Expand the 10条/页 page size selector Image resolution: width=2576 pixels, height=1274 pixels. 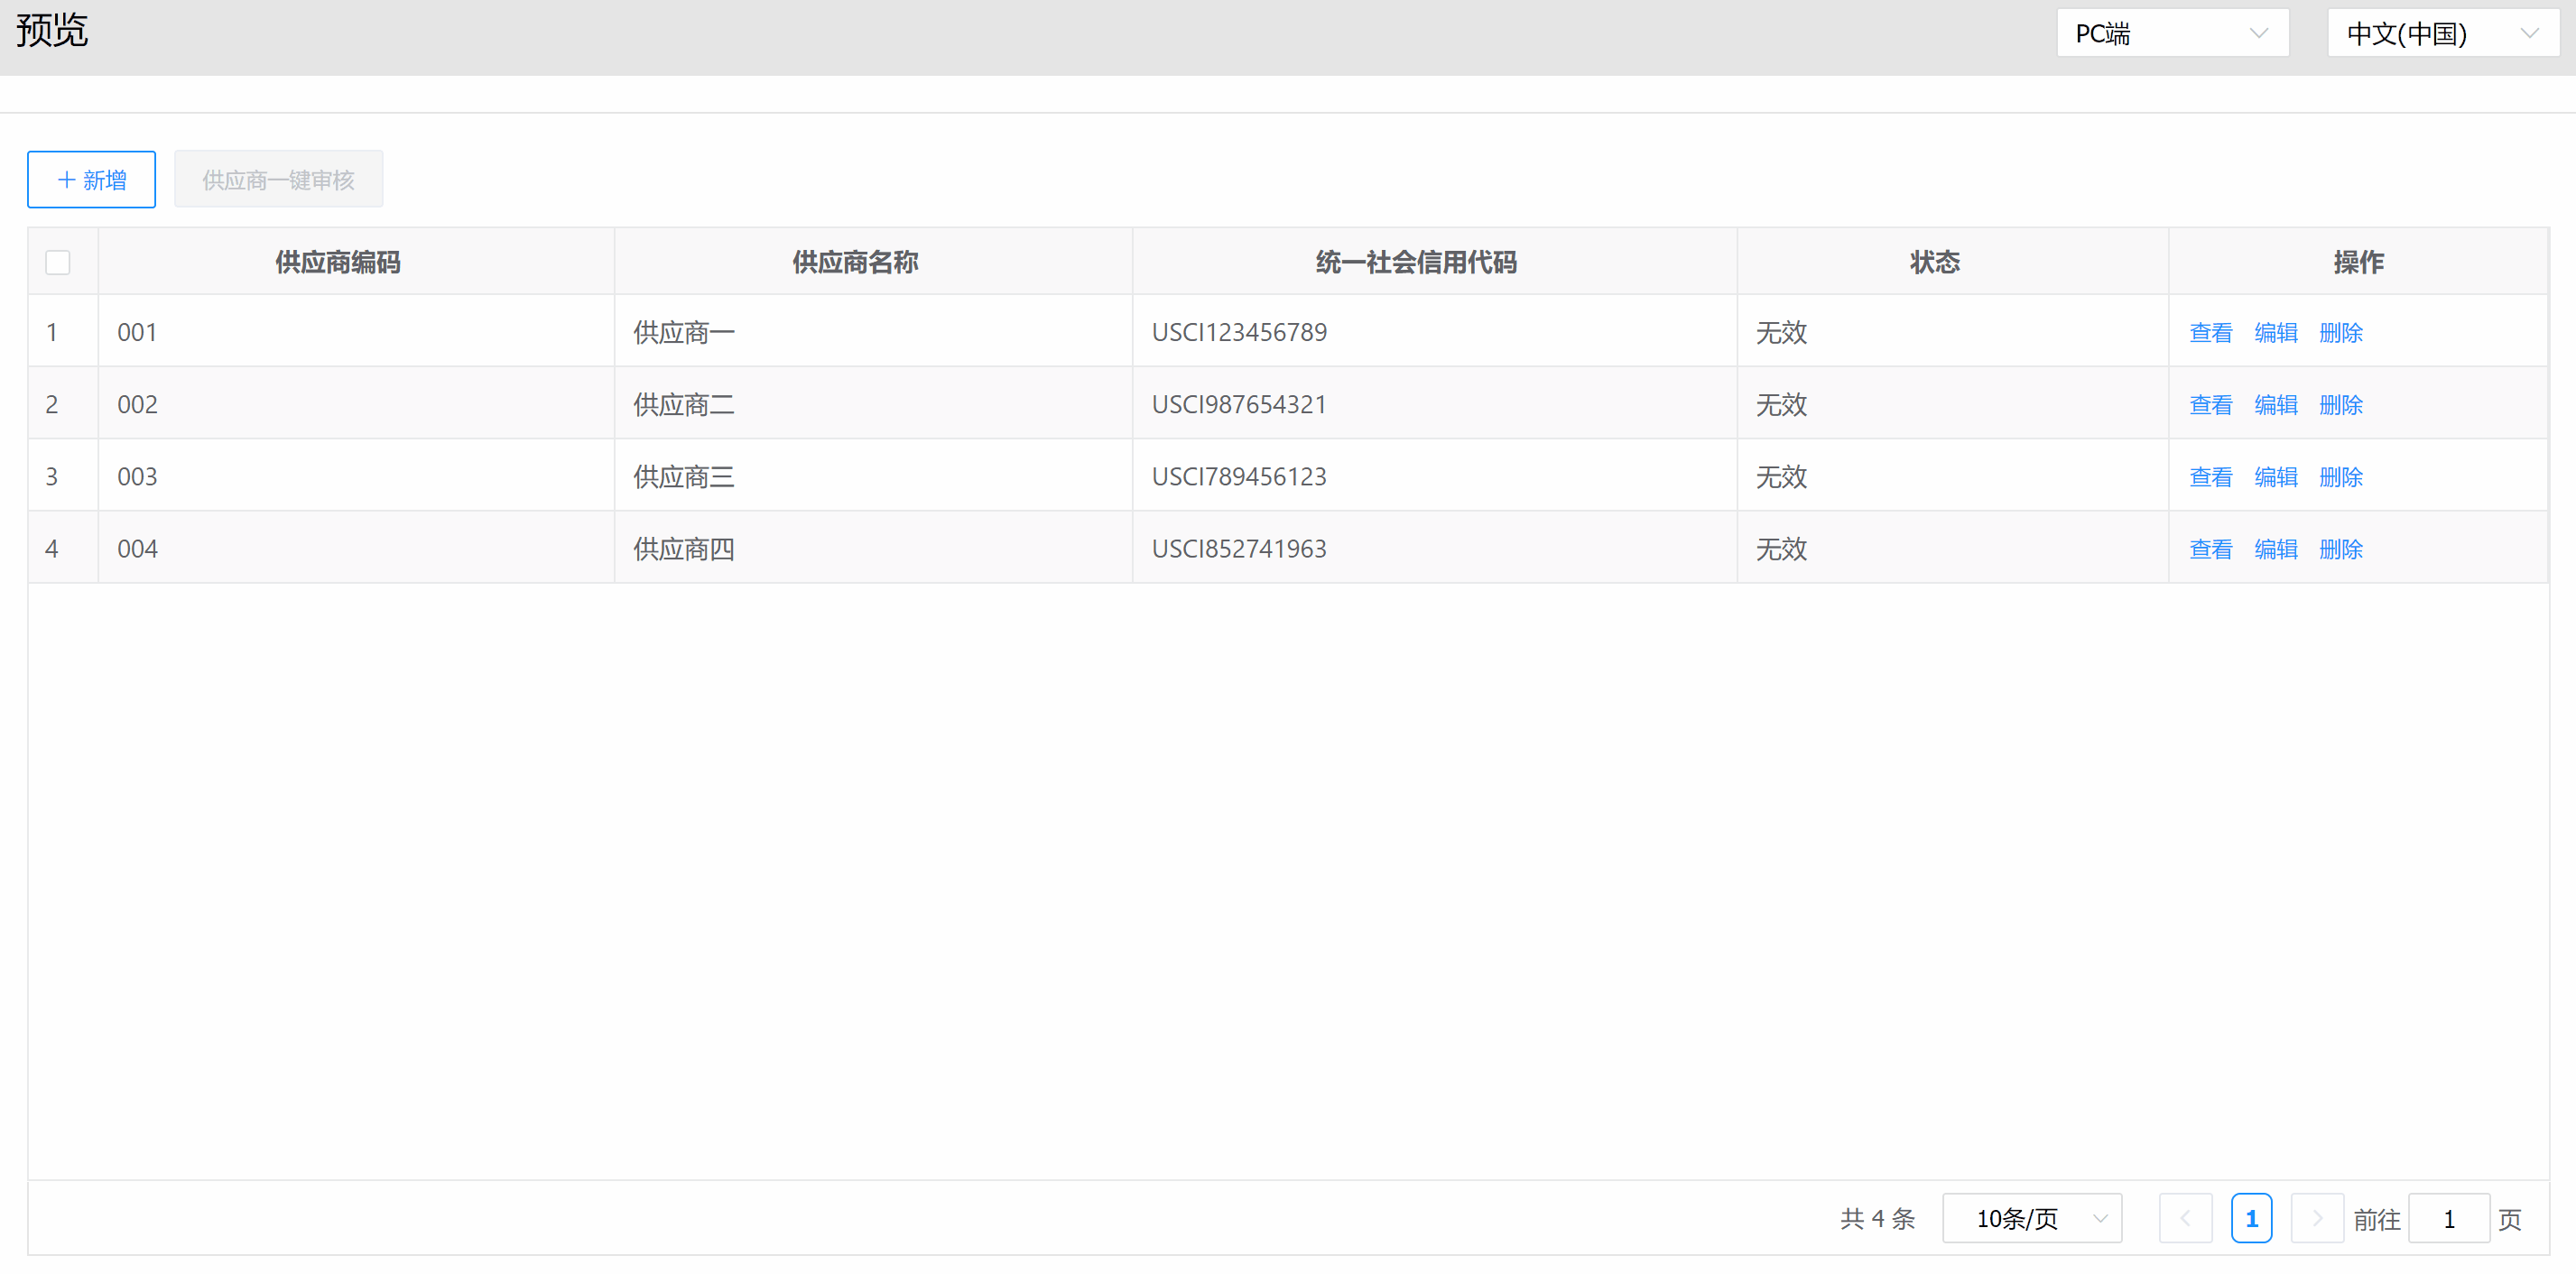tap(2031, 1218)
